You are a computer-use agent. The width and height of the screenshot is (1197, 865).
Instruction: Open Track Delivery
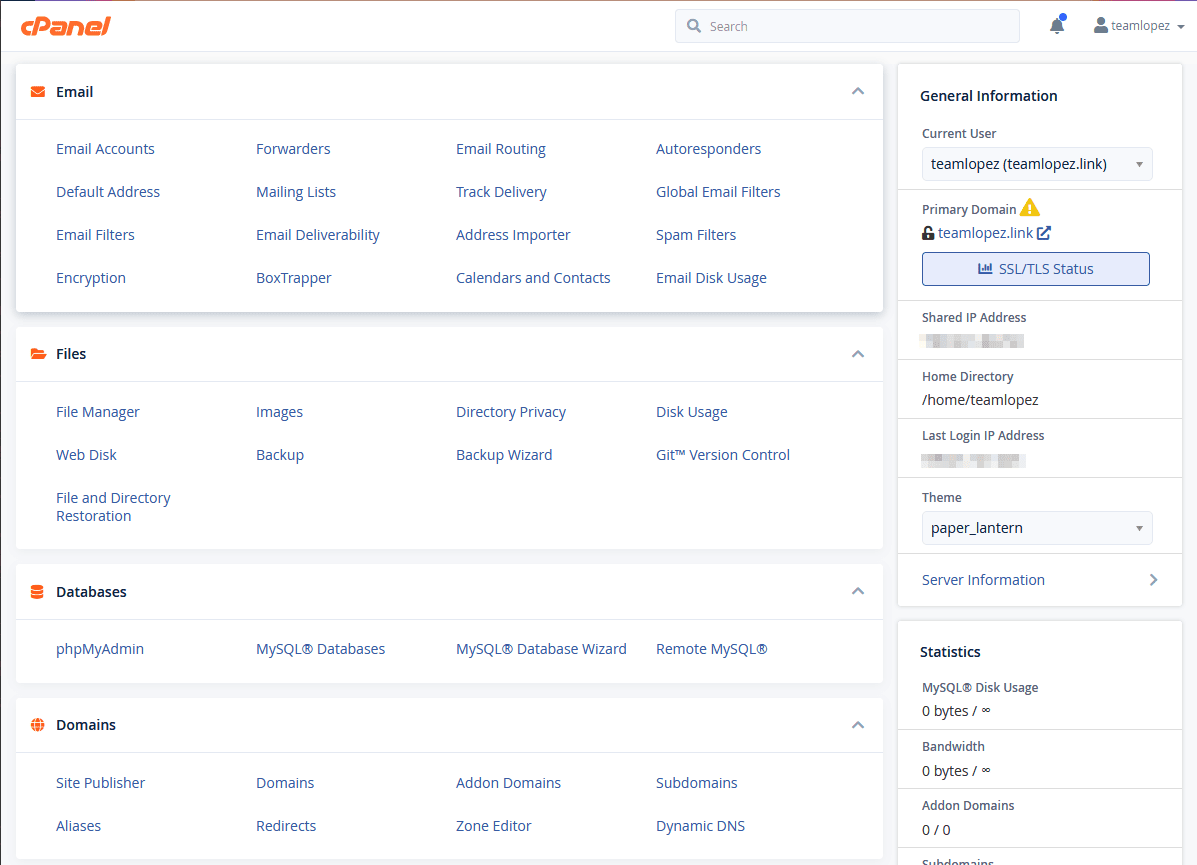coord(501,192)
